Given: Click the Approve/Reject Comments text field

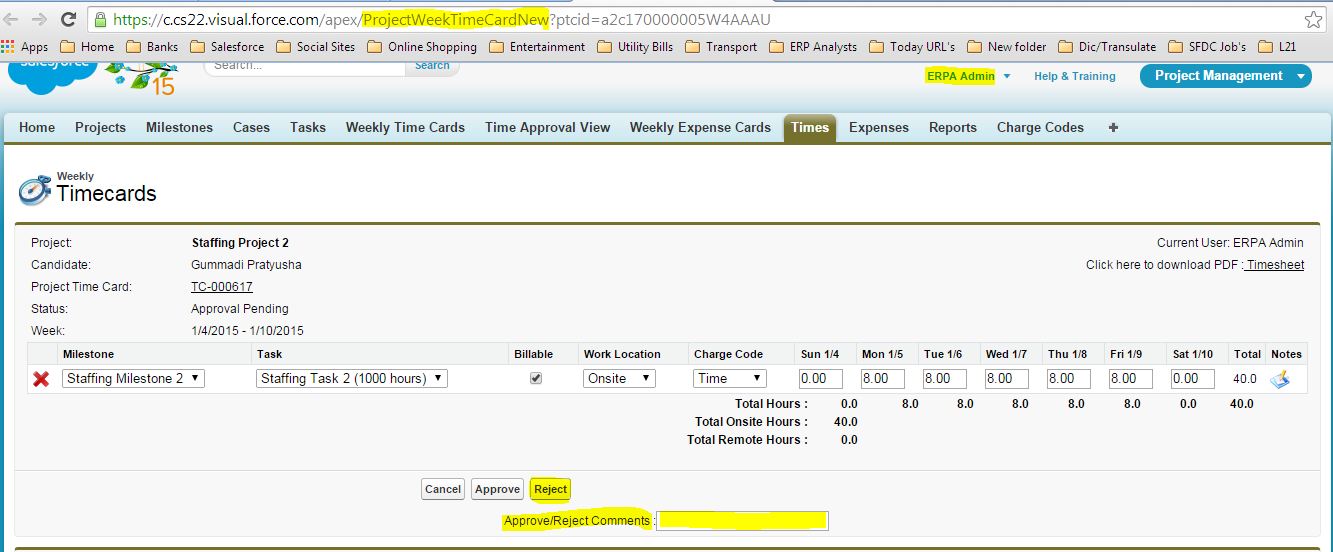Looking at the screenshot, I should 742,521.
